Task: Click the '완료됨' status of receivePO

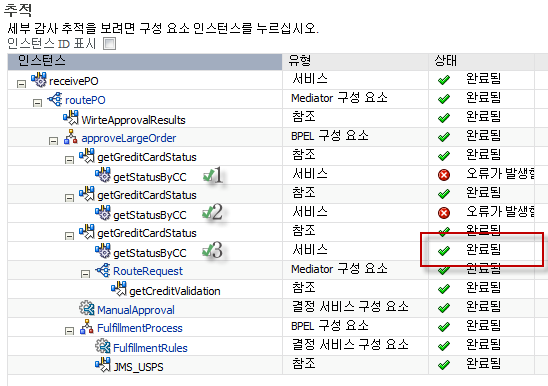Action: click(484, 78)
